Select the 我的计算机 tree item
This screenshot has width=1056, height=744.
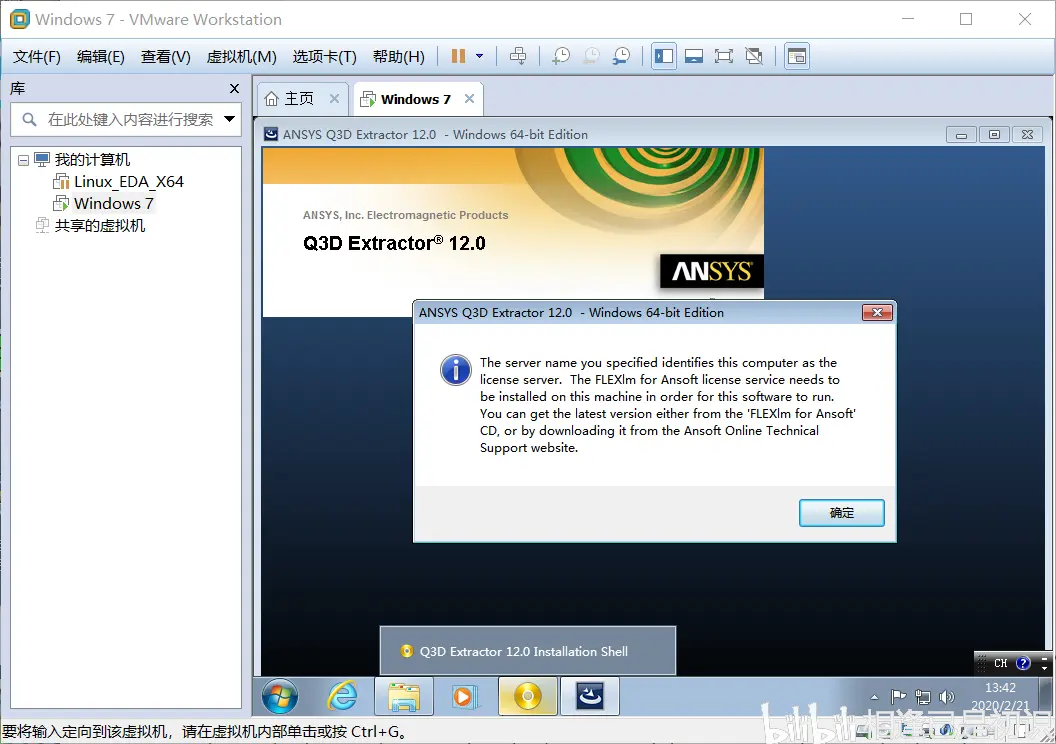click(92, 160)
